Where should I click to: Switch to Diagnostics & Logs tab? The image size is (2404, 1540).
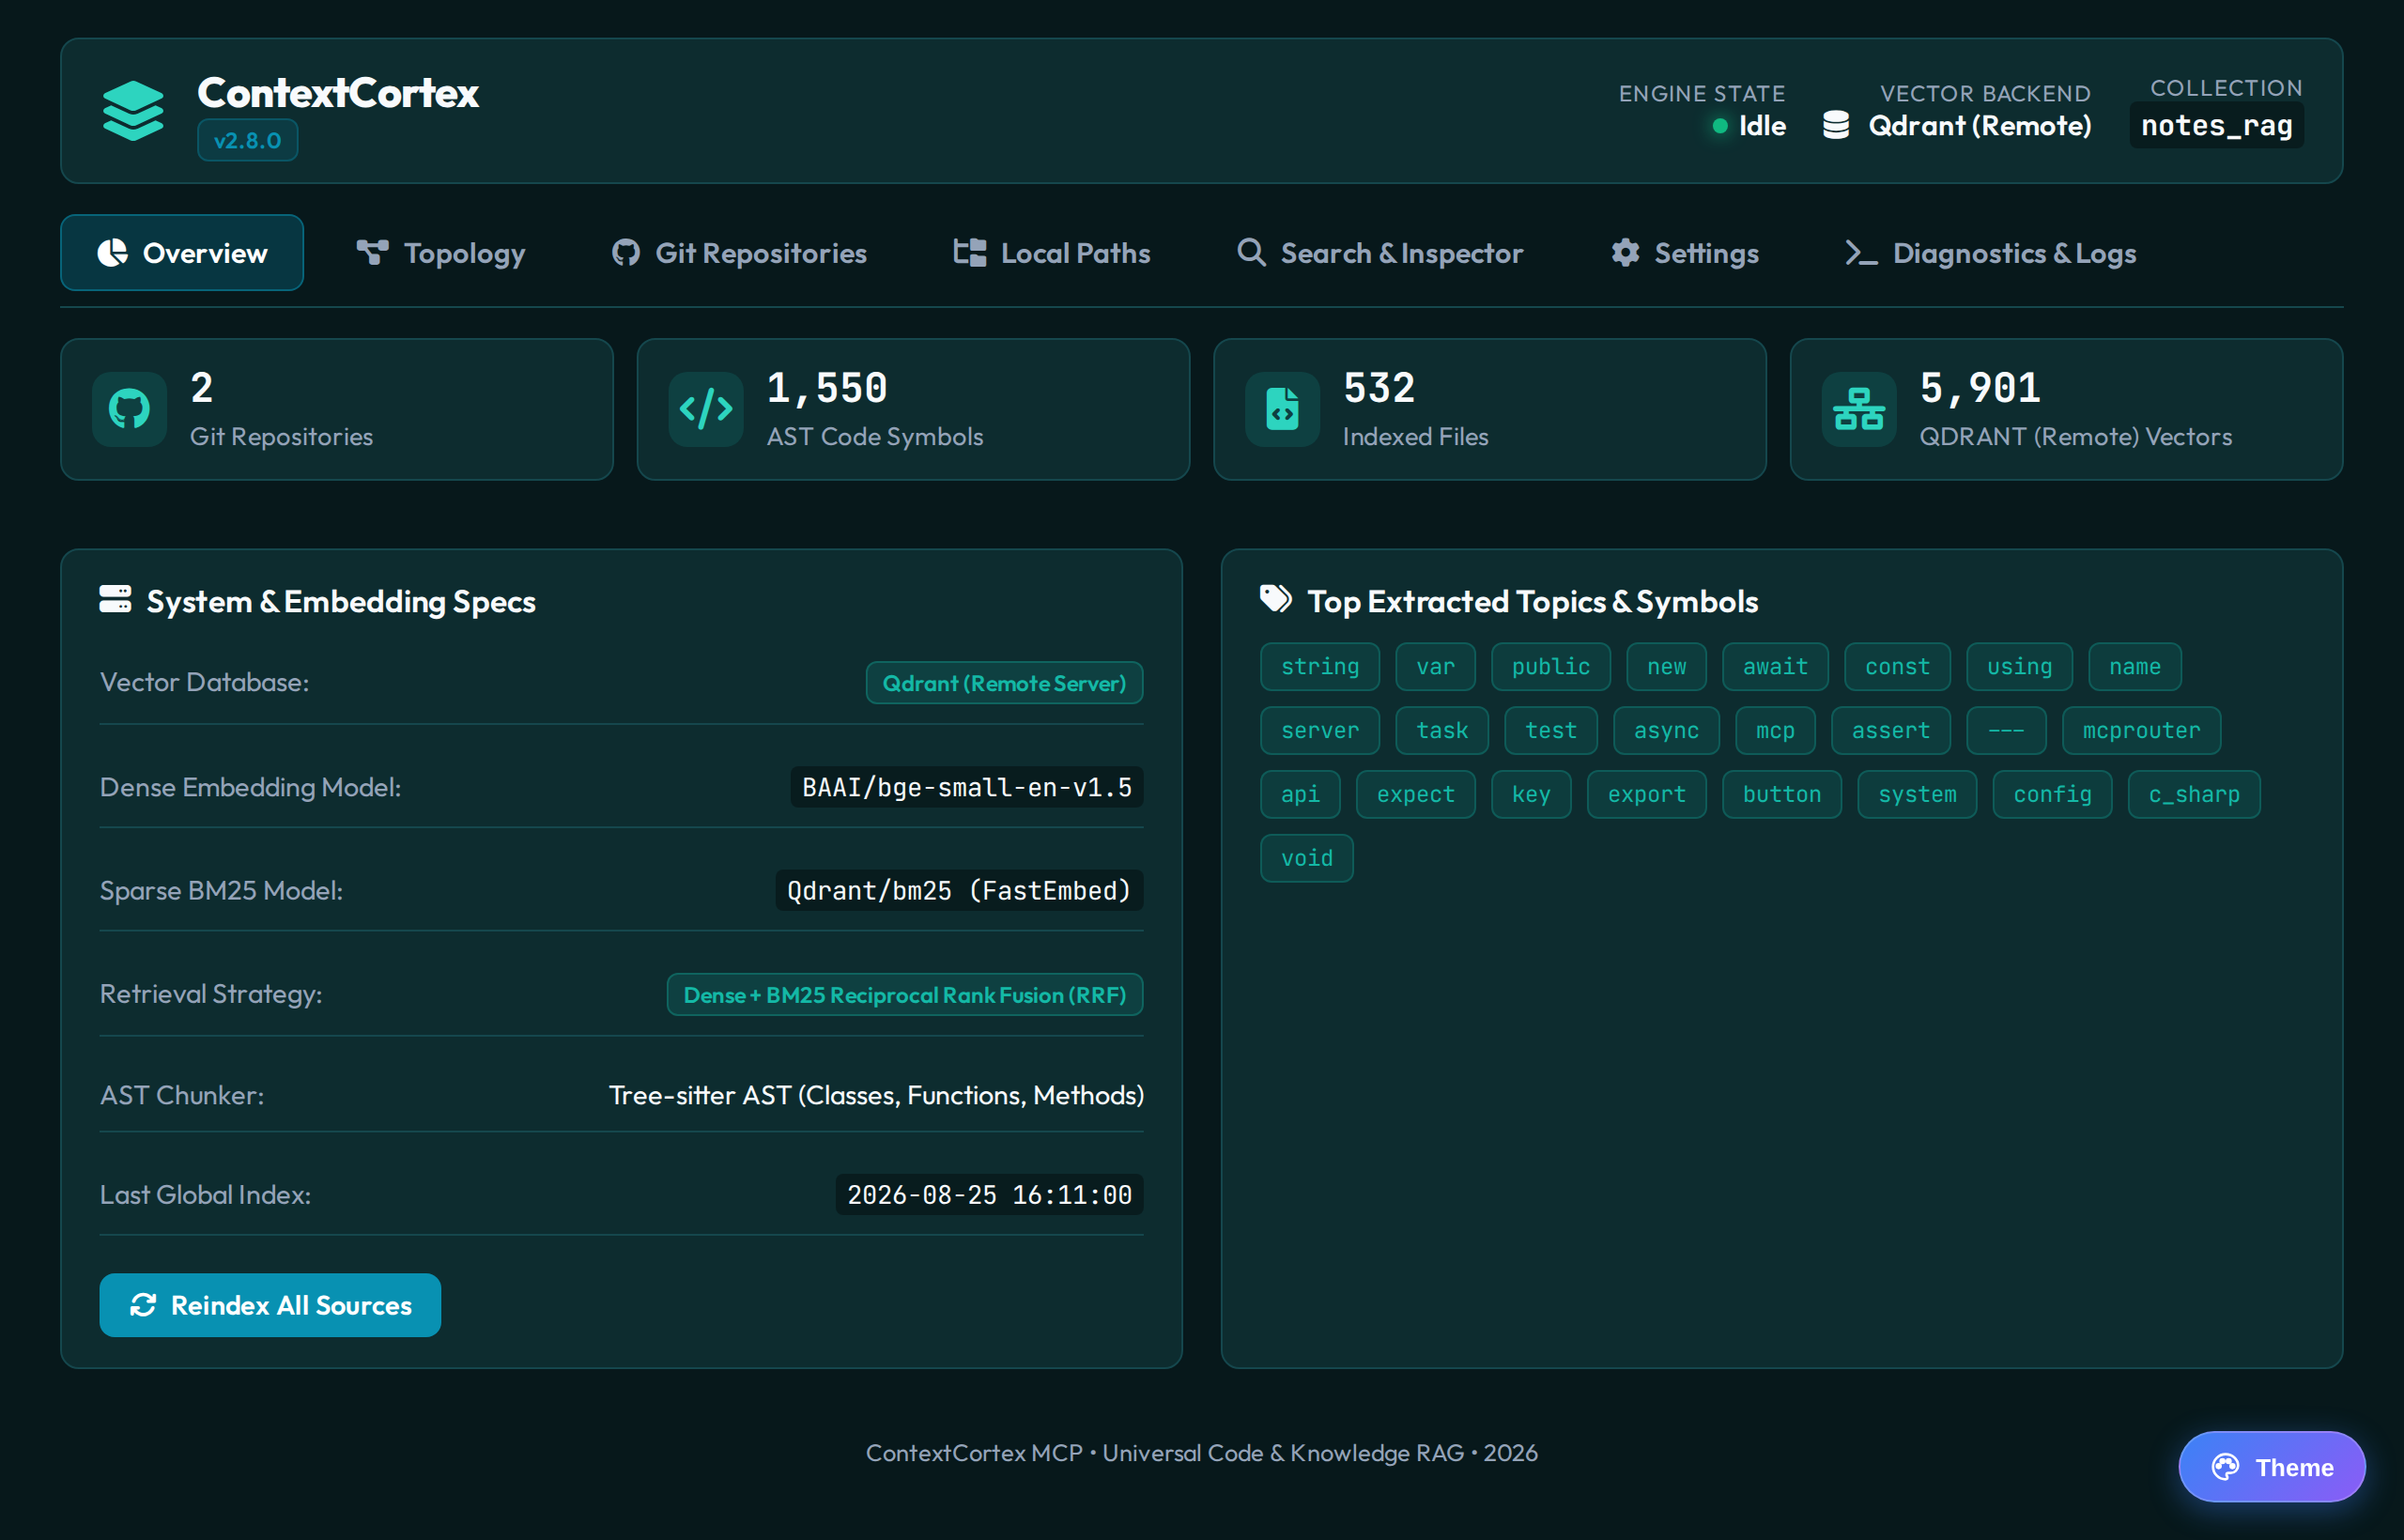(1991, 253)
